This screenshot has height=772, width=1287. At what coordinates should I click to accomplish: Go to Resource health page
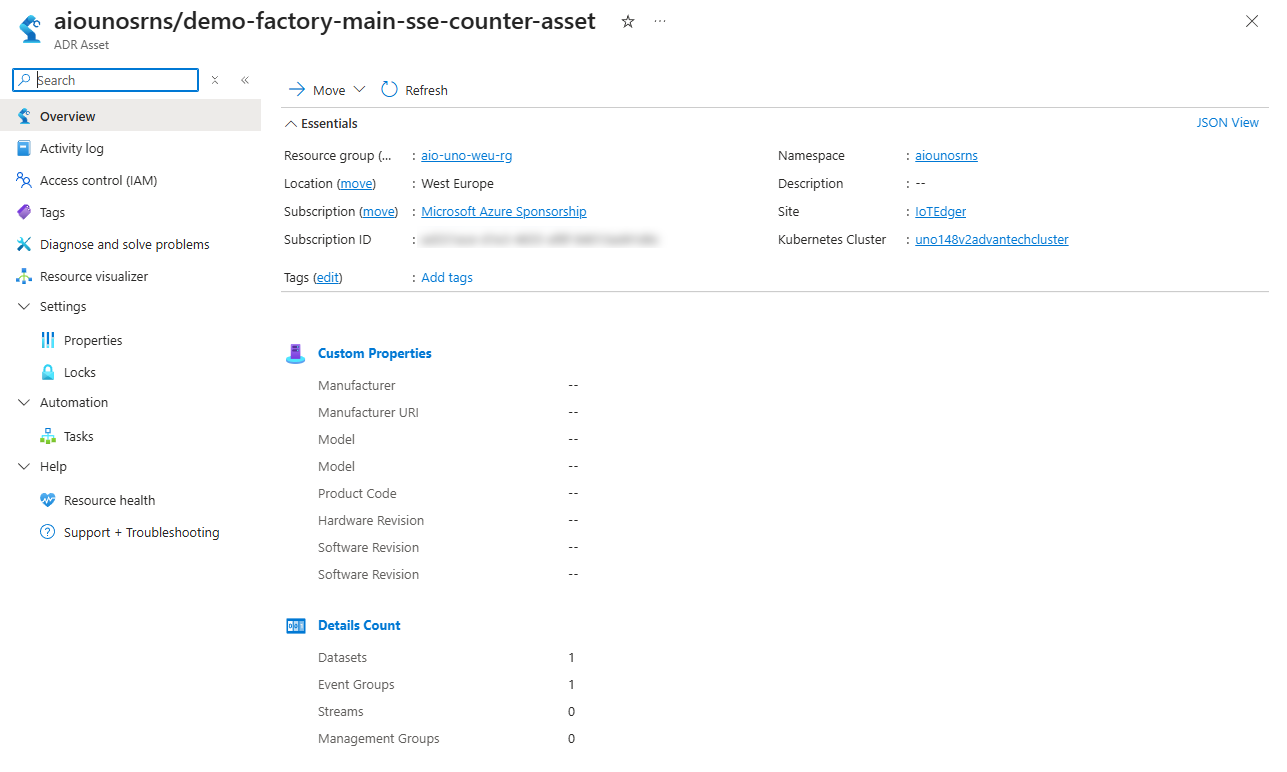(109, 500)
